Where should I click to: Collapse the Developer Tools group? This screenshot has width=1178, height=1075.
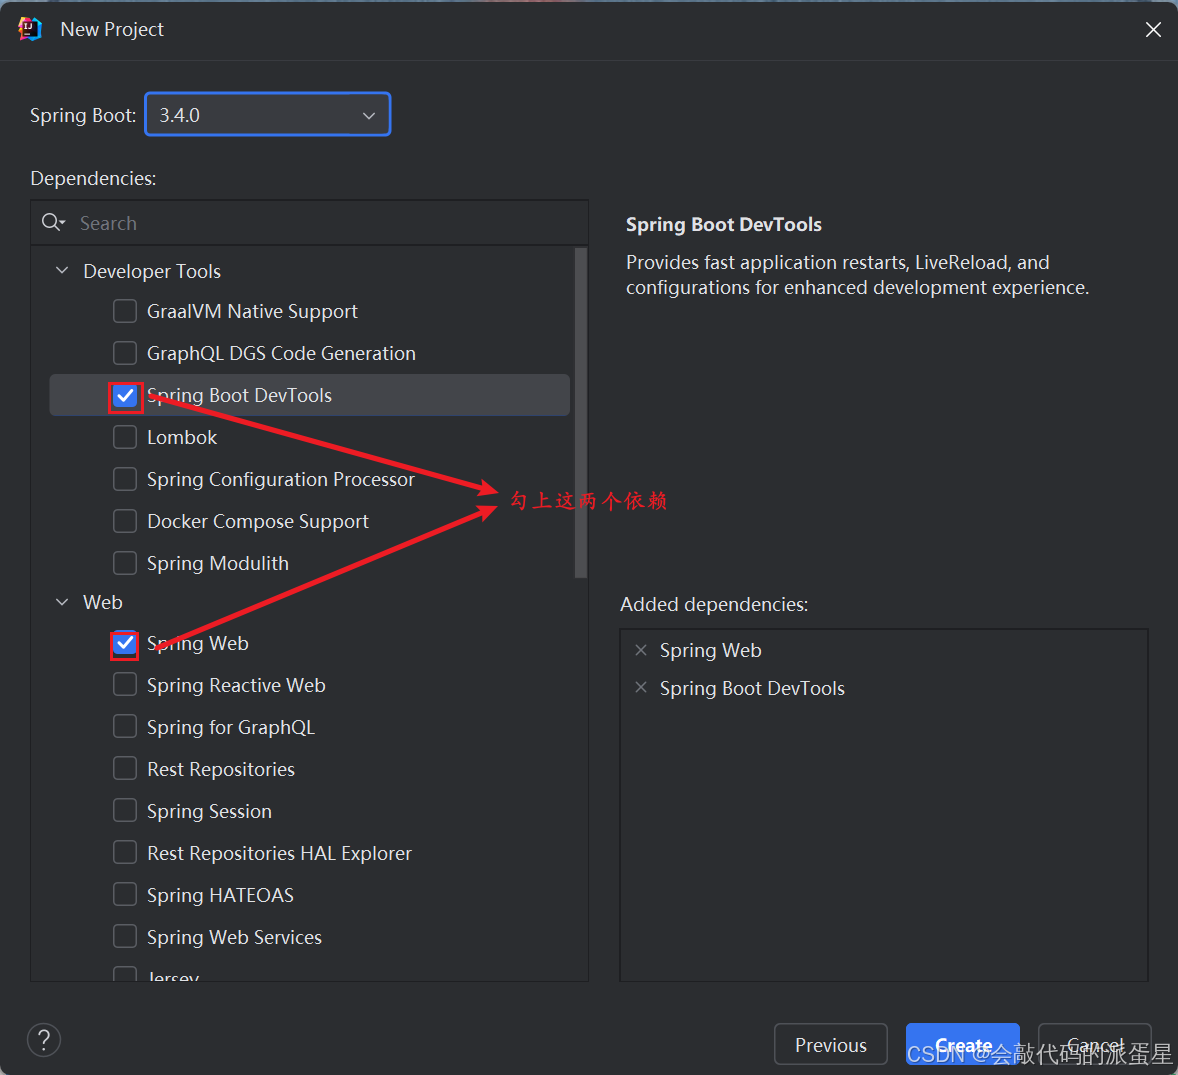[x=62, y=270]
